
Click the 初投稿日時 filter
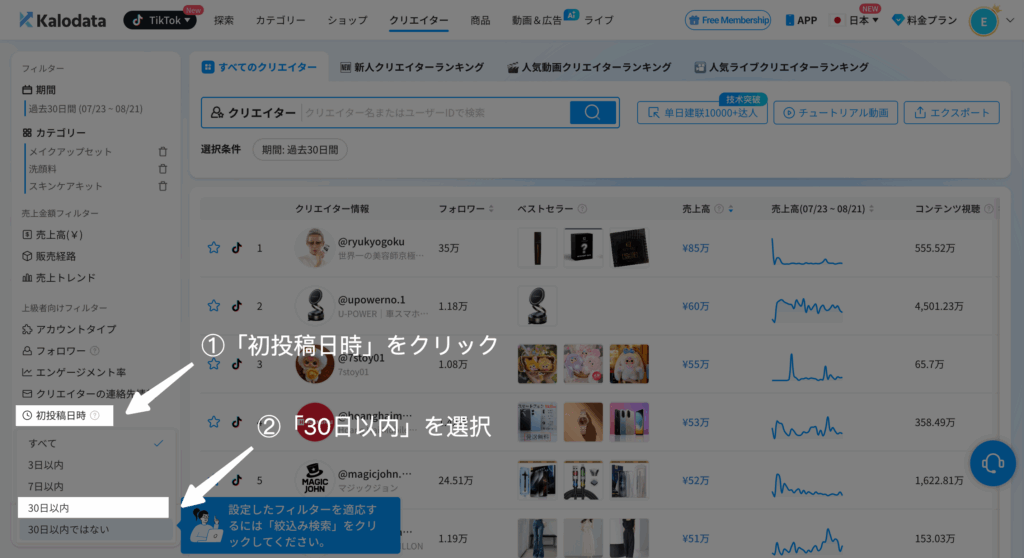(x=64, y=416)
